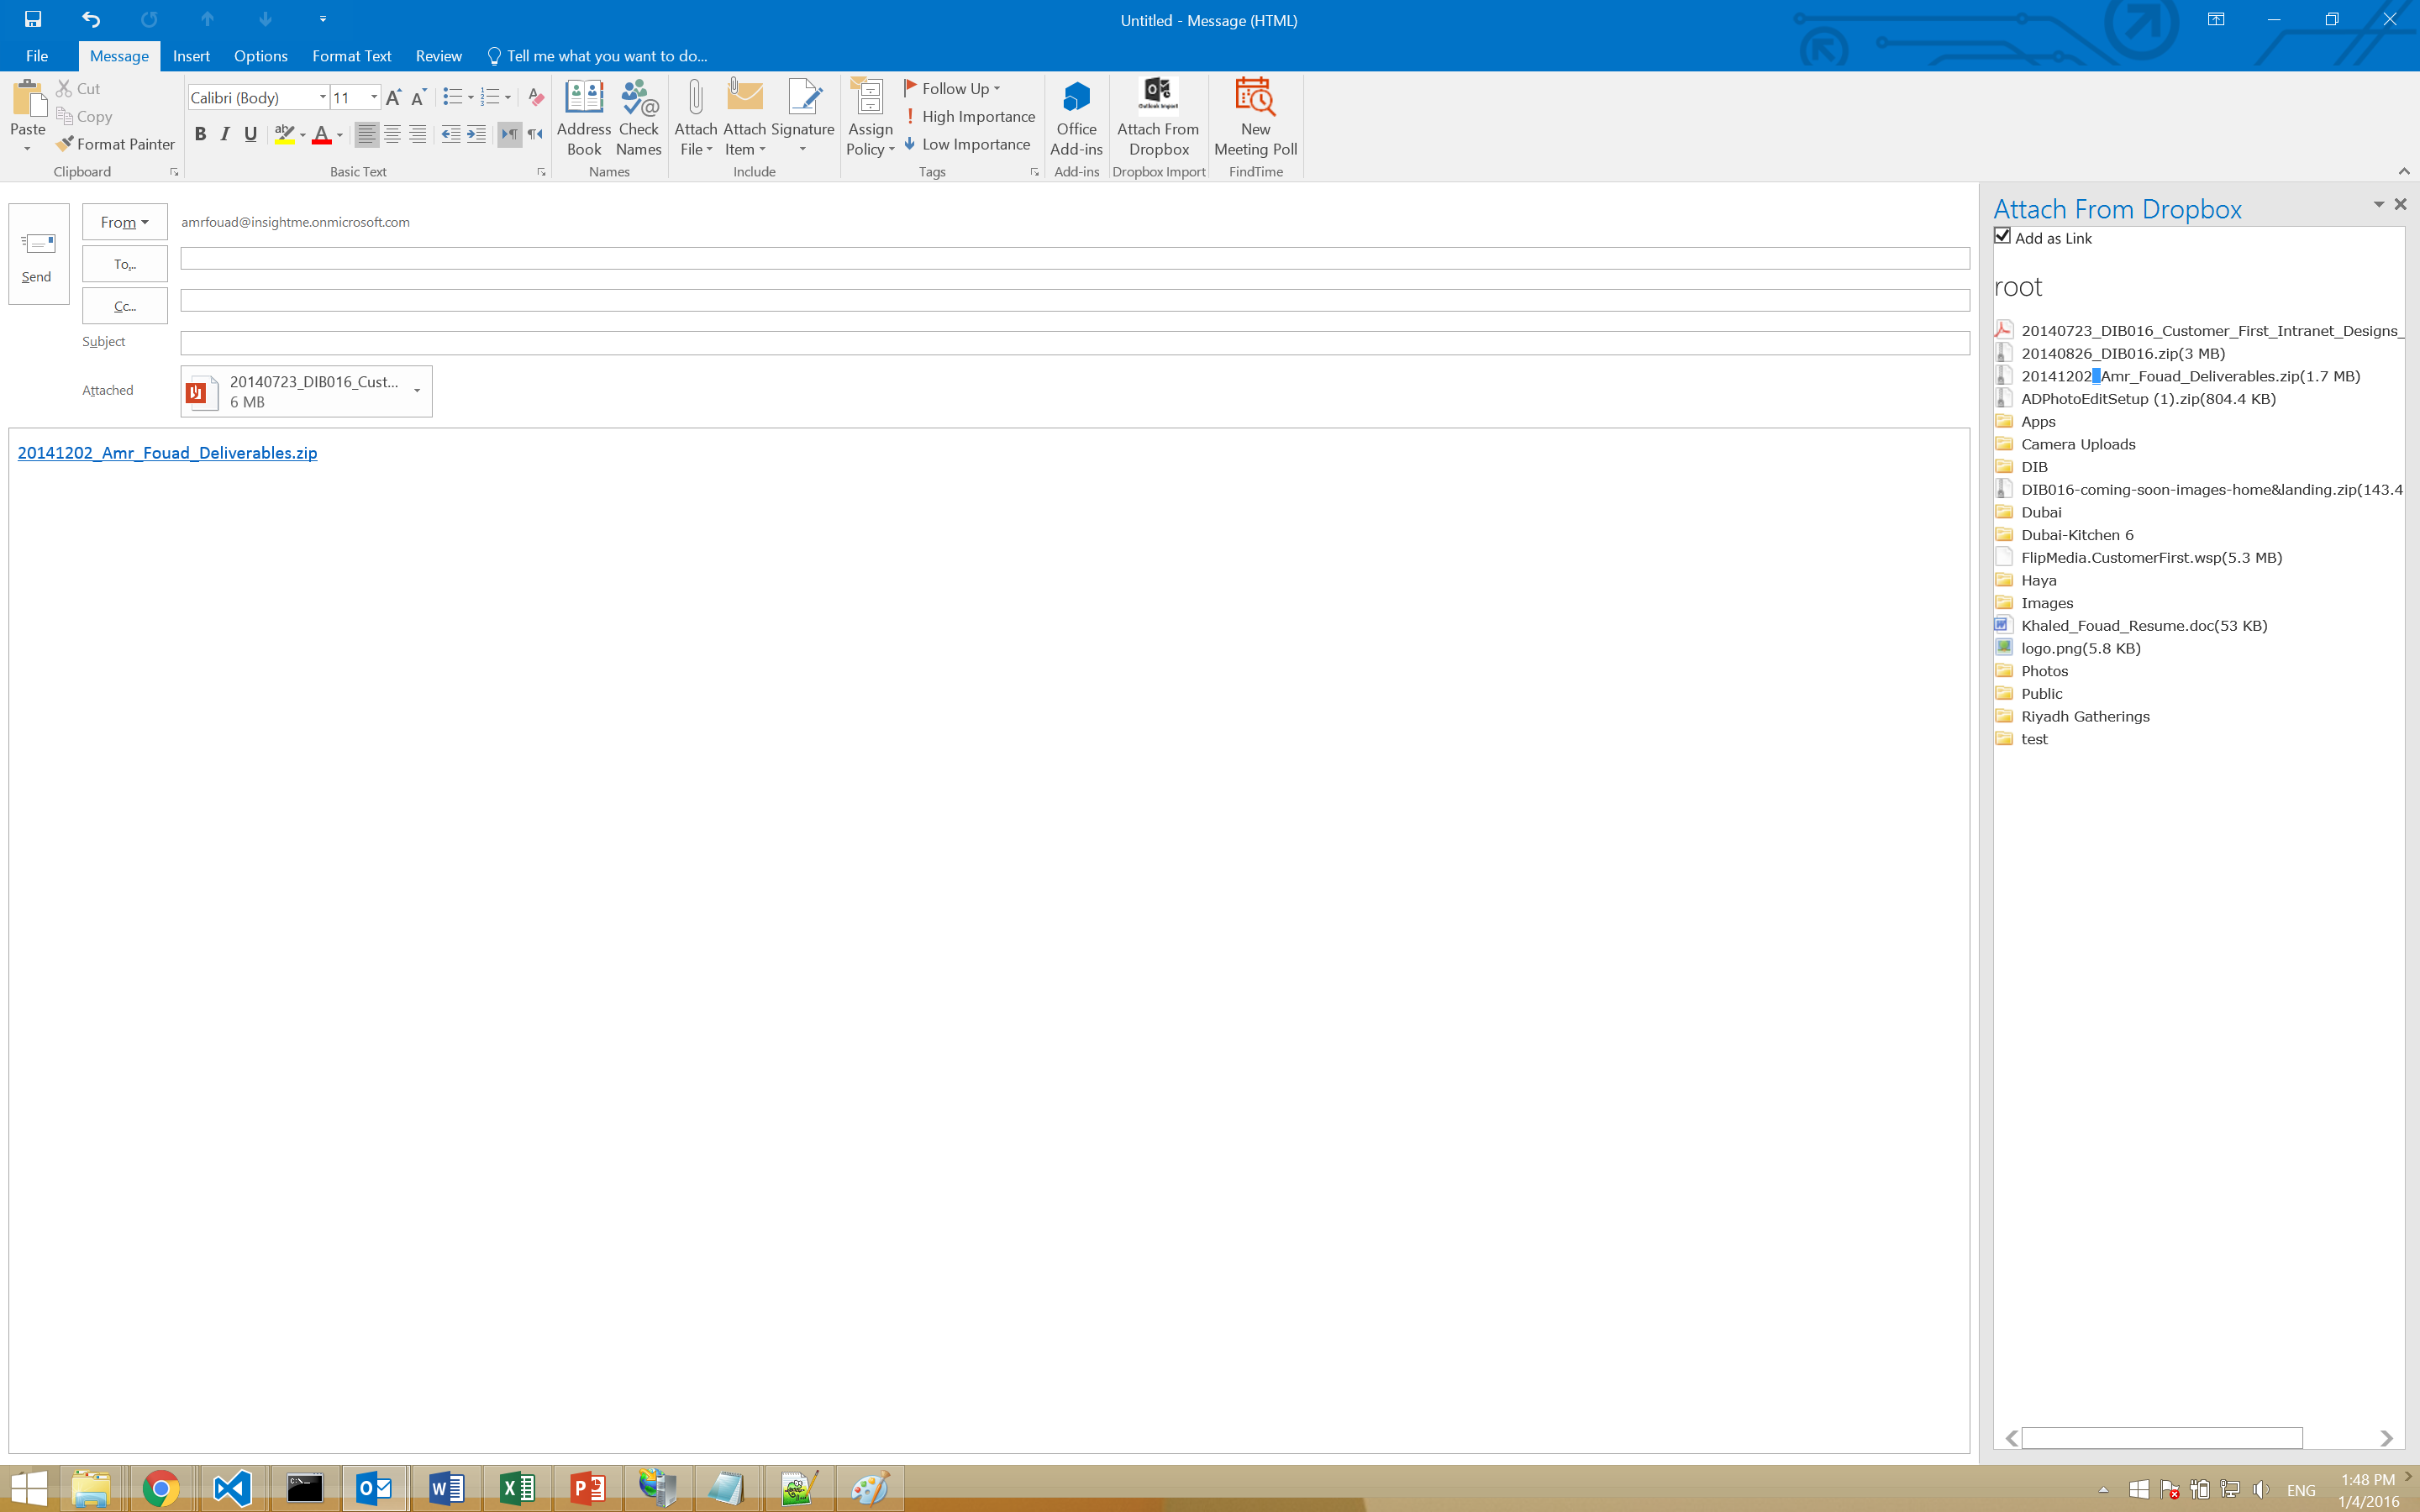The width and height of the screenshot is (2420, 1512).
Task: Open the Dropbox task pane options arrow
Action: 2379,204
